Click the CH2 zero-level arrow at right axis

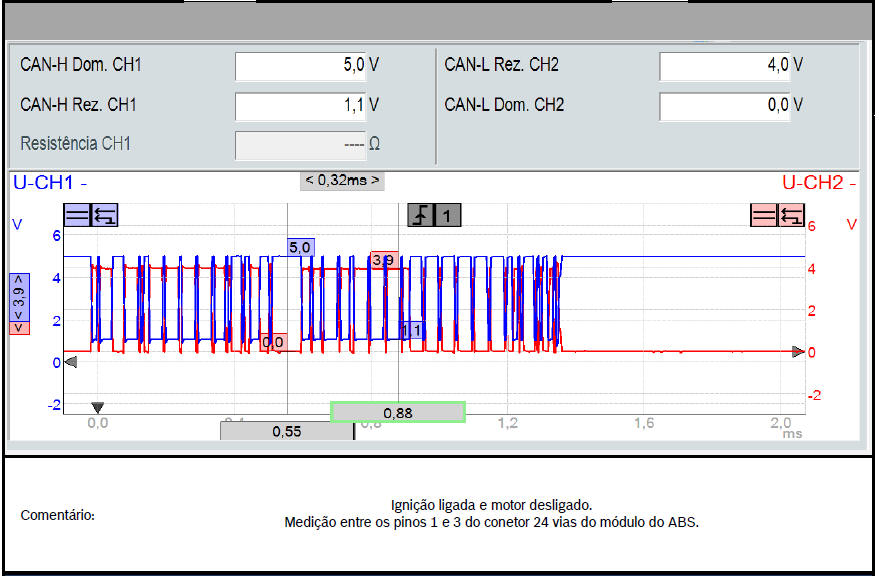click(798, 352)
